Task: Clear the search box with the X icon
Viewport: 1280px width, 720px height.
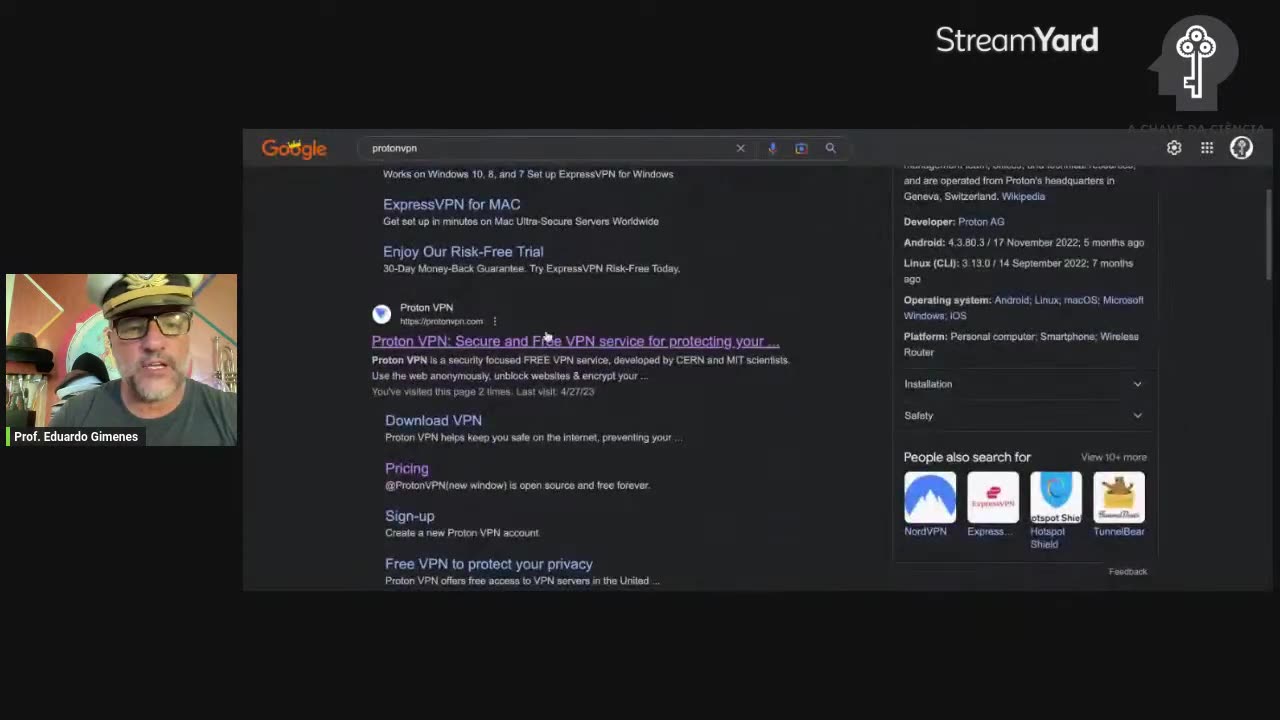Action: click(x=740, y=148)
